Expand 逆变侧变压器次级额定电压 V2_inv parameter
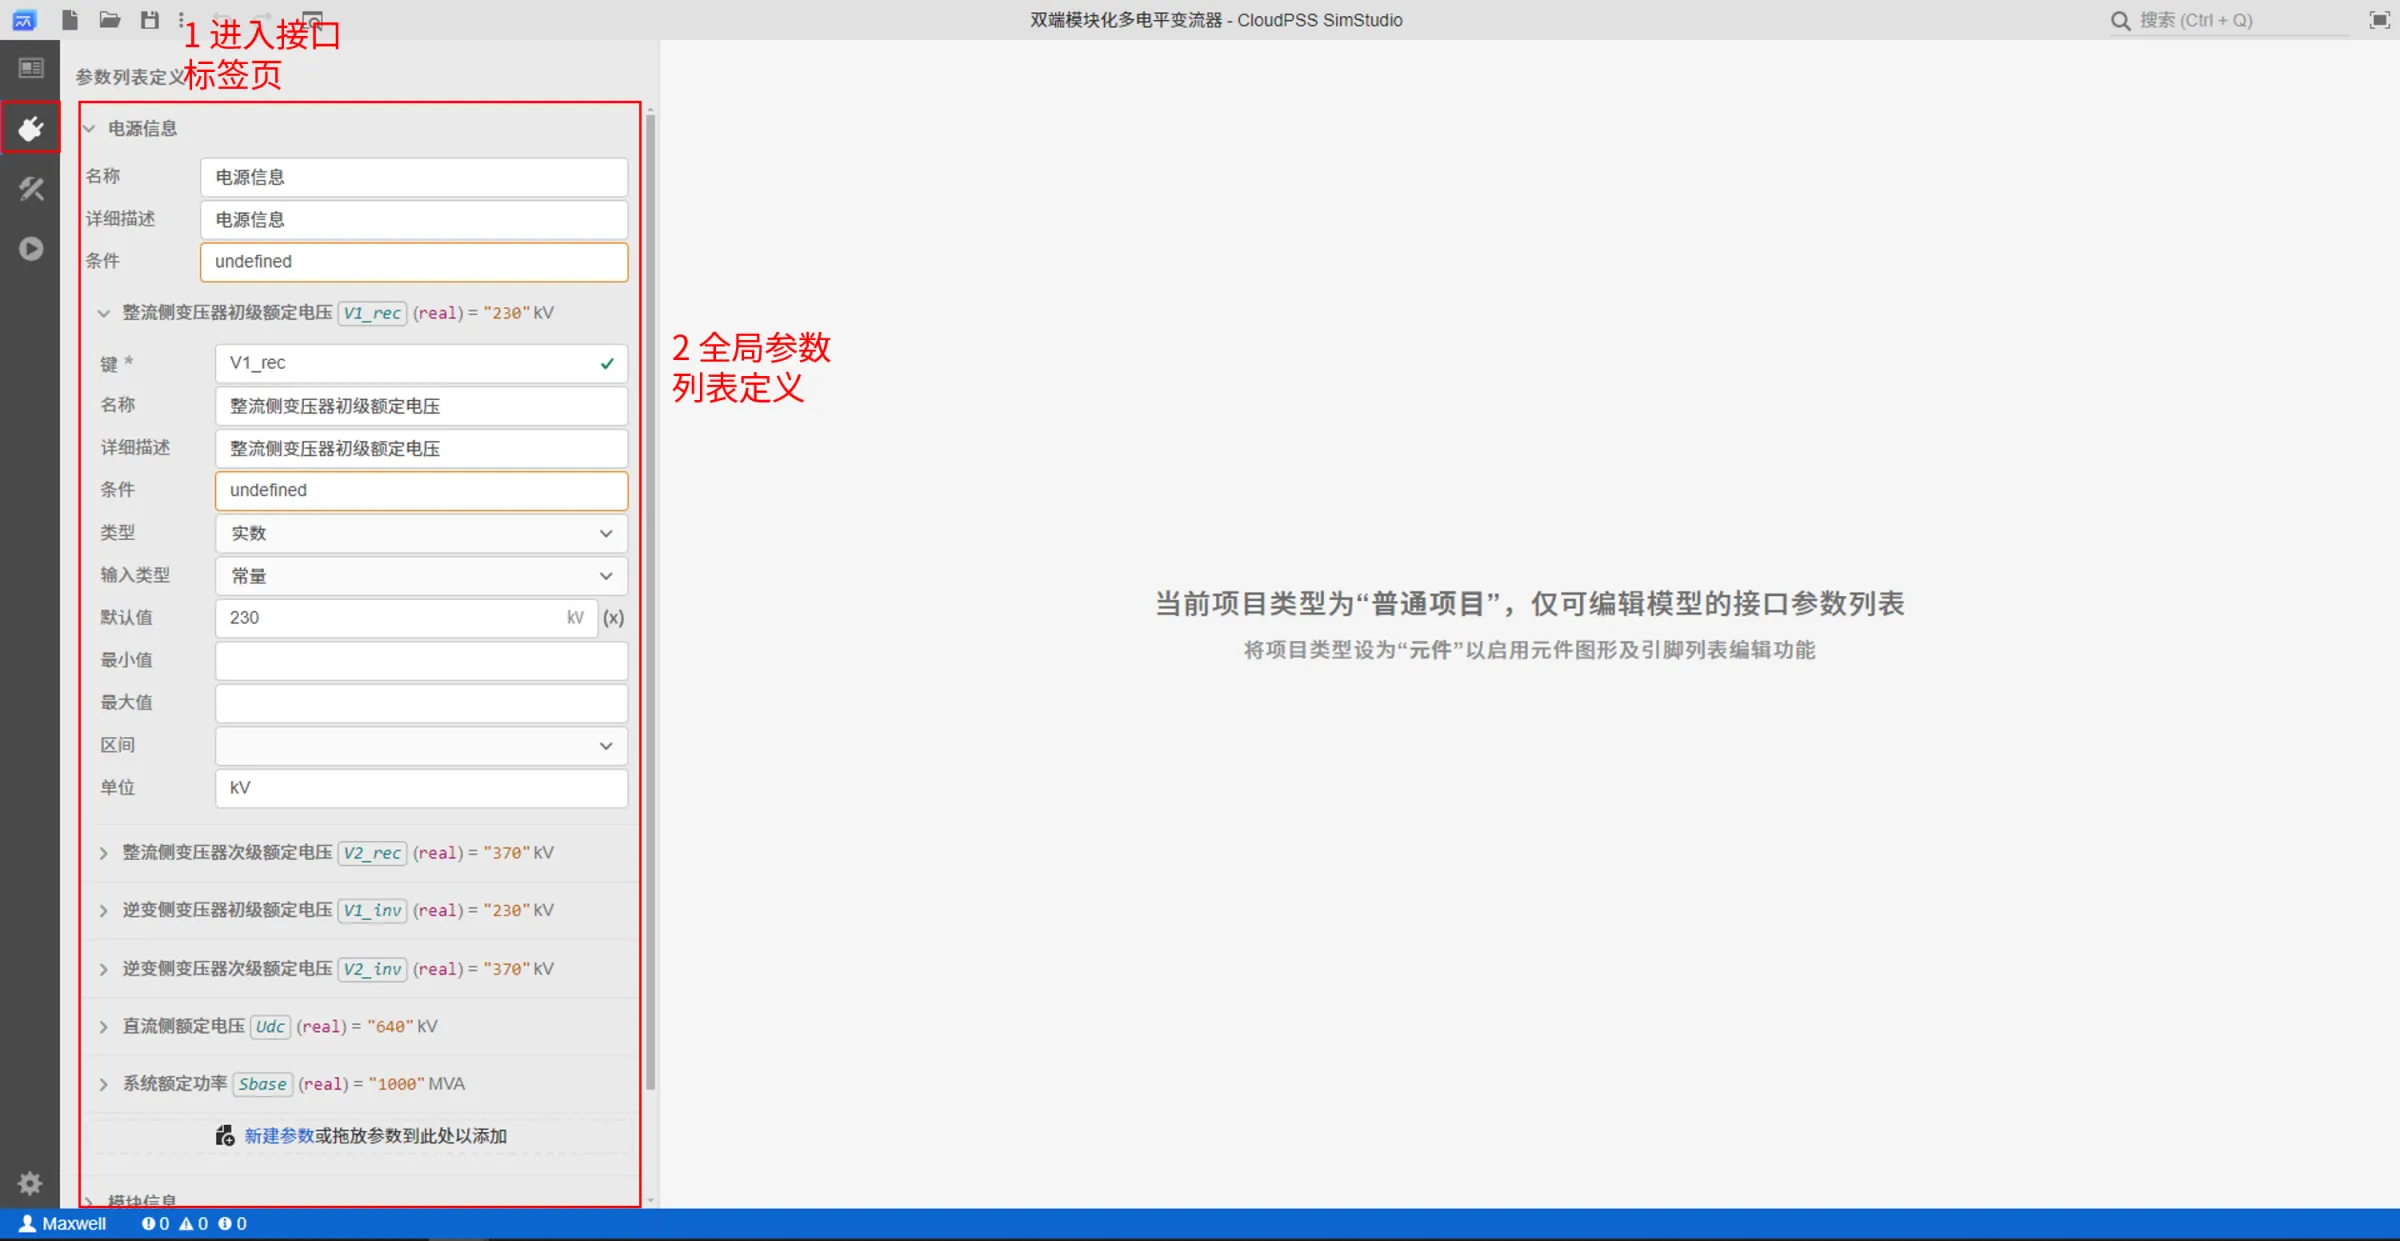Screen dimensions: 2400x1241 click(x=103, y=969)
